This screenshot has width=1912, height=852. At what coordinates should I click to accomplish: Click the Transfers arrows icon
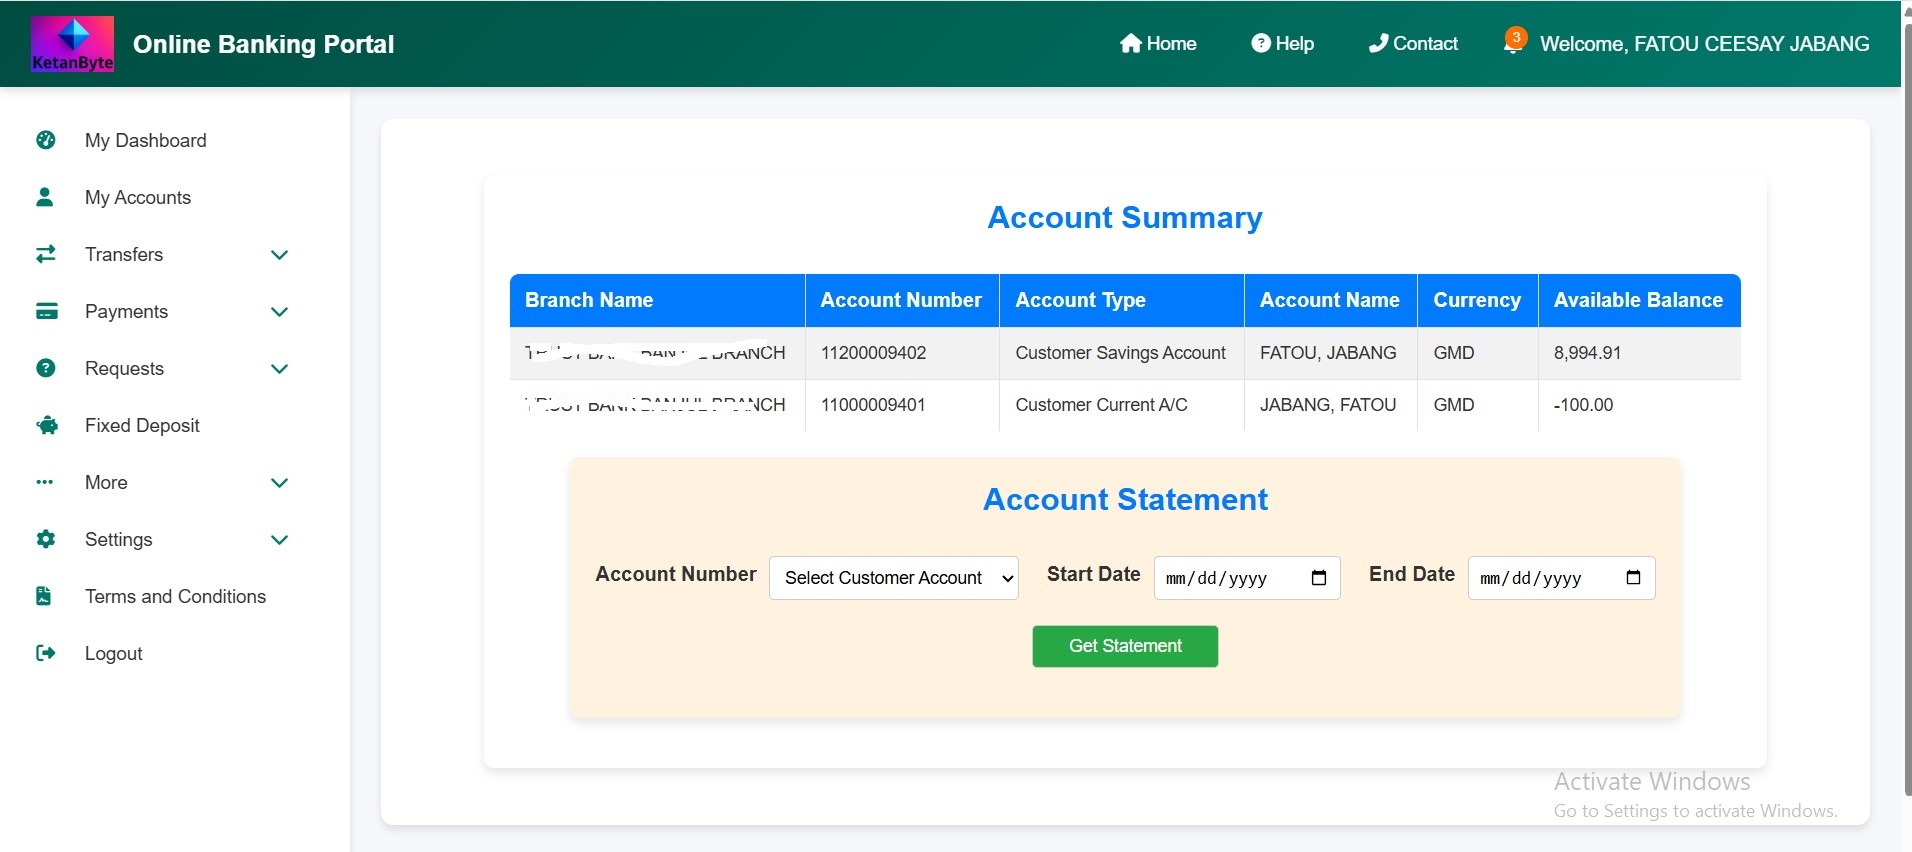pyautogui.click(x=46, y=254)
